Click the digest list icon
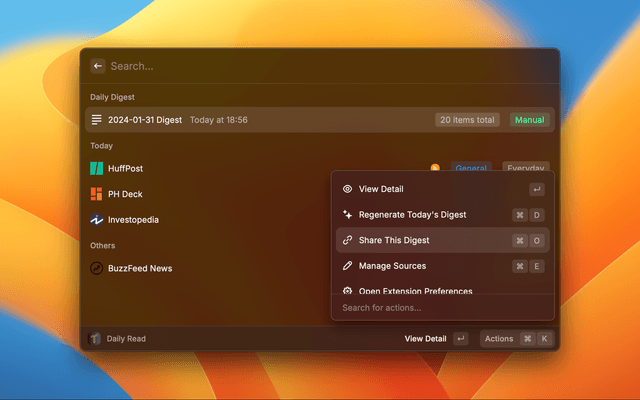This screenshot has height=400, width=640. (97, 120)
